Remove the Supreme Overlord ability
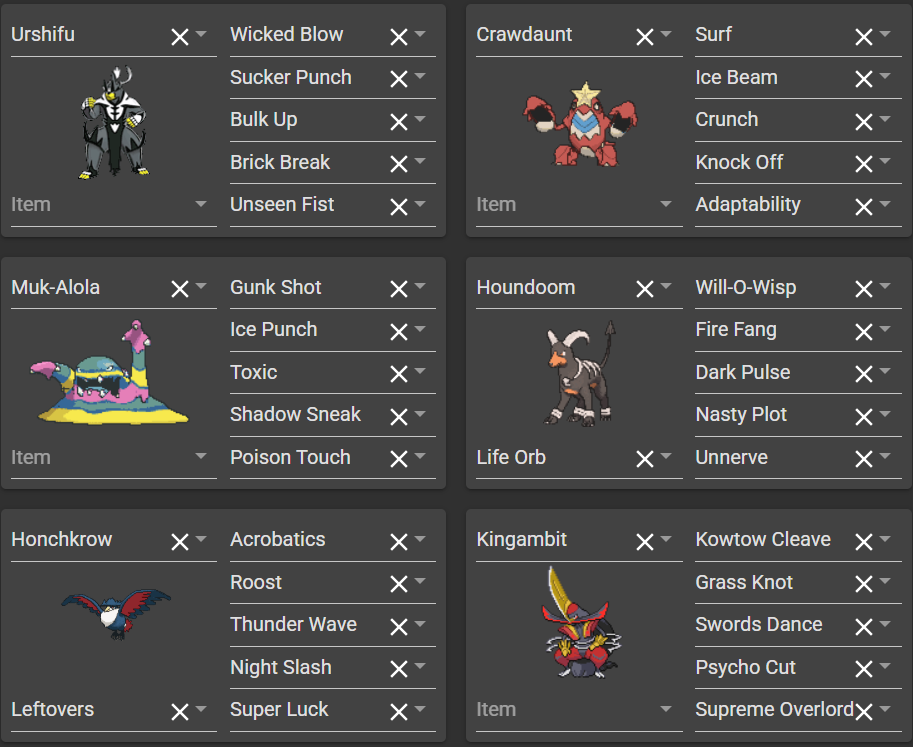 click(864, 711)
